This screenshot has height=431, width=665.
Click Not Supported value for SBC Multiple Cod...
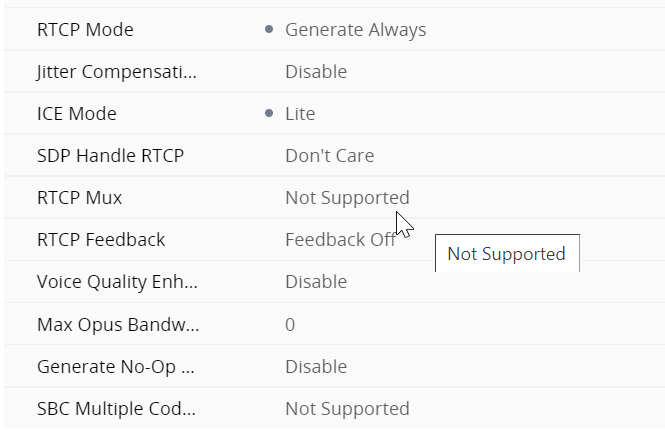[347, 409]
